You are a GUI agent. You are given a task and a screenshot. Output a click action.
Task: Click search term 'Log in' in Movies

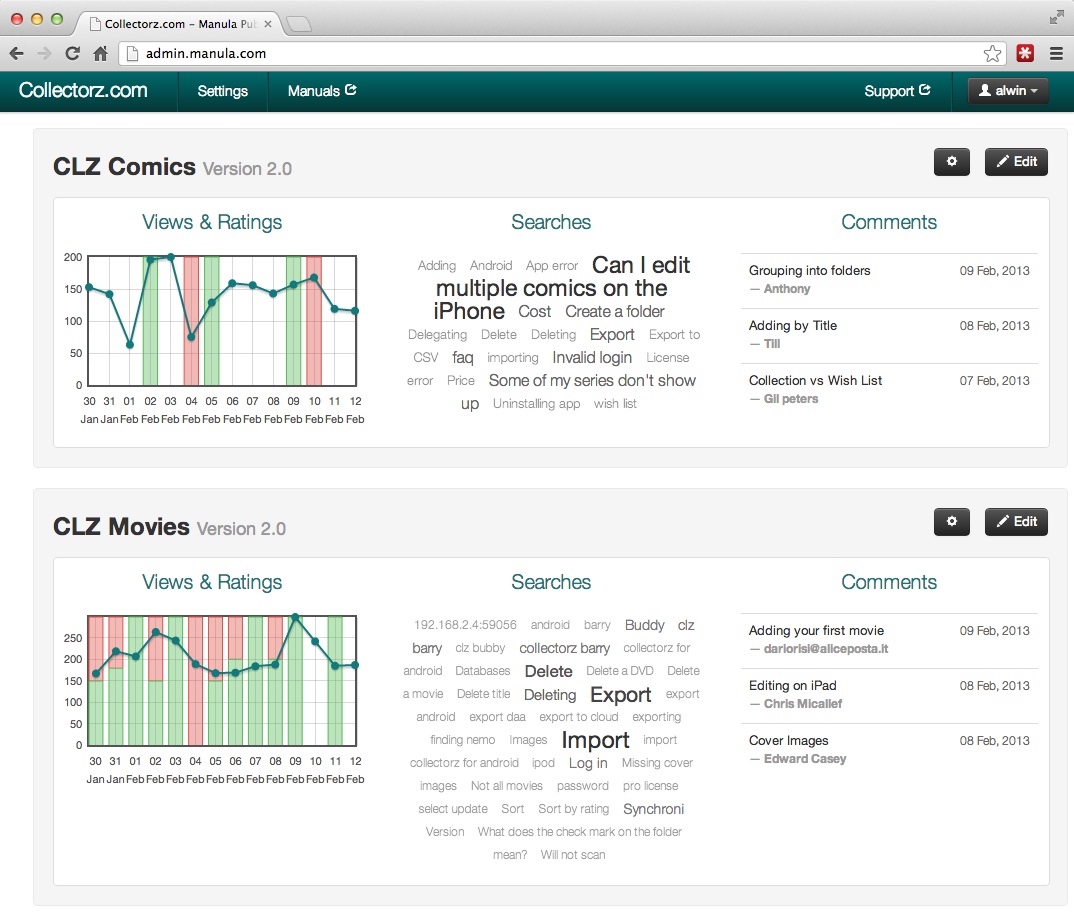click(588, 763)
